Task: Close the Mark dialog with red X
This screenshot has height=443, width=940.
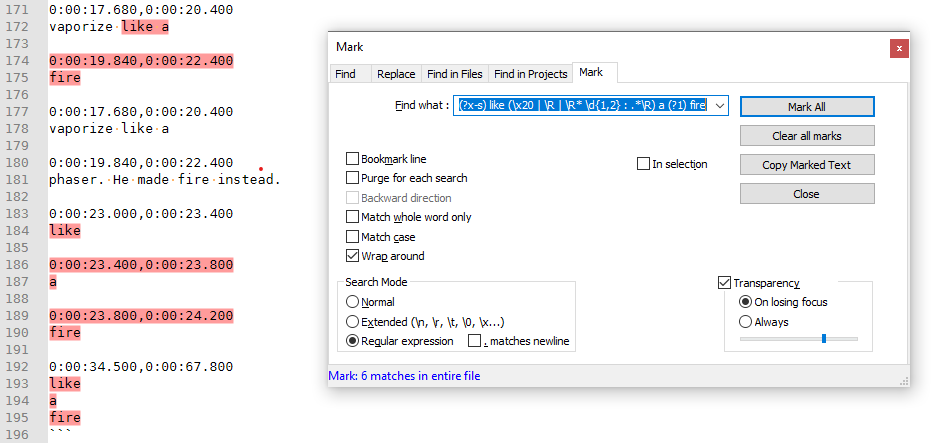Action: pos(899,48)
